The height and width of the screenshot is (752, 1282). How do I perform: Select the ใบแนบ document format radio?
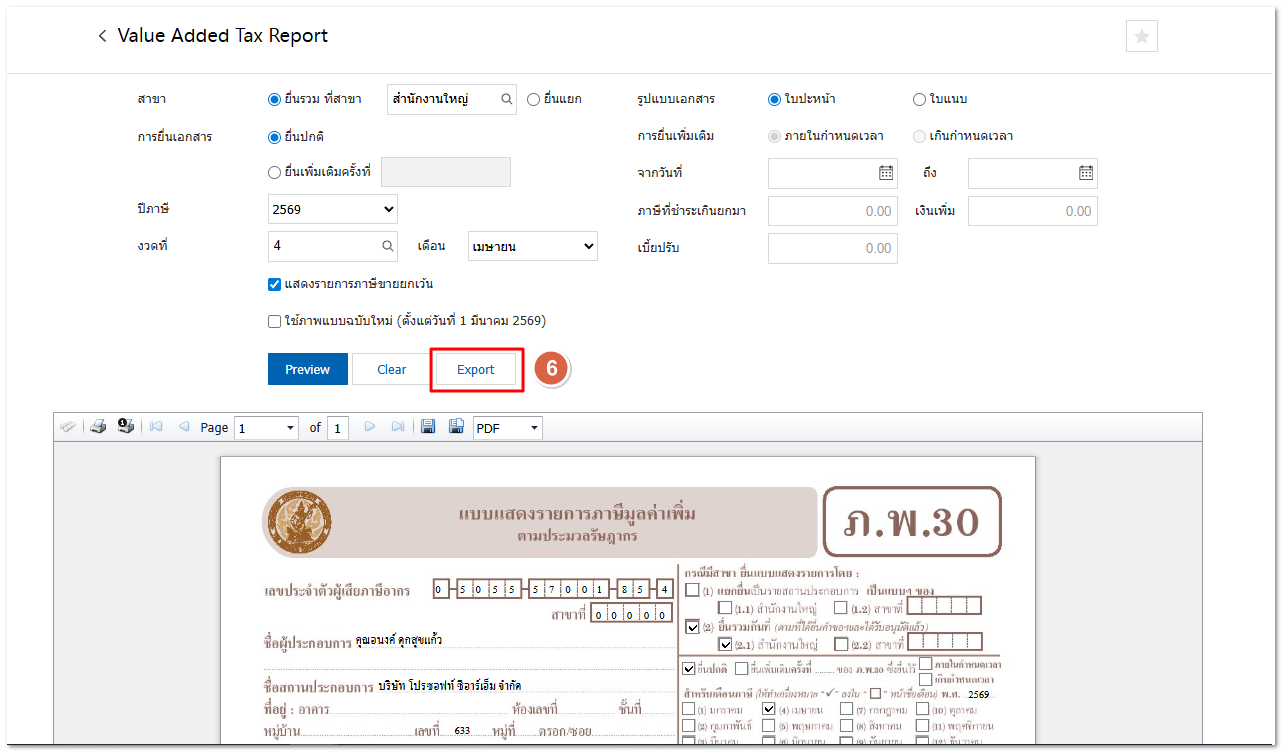(x=919, y=99)
